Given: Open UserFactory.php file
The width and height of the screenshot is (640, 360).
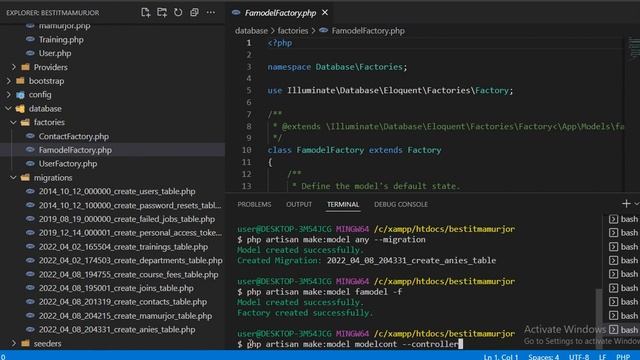Looking at the screenshot, I should click(x=68, y=164).
